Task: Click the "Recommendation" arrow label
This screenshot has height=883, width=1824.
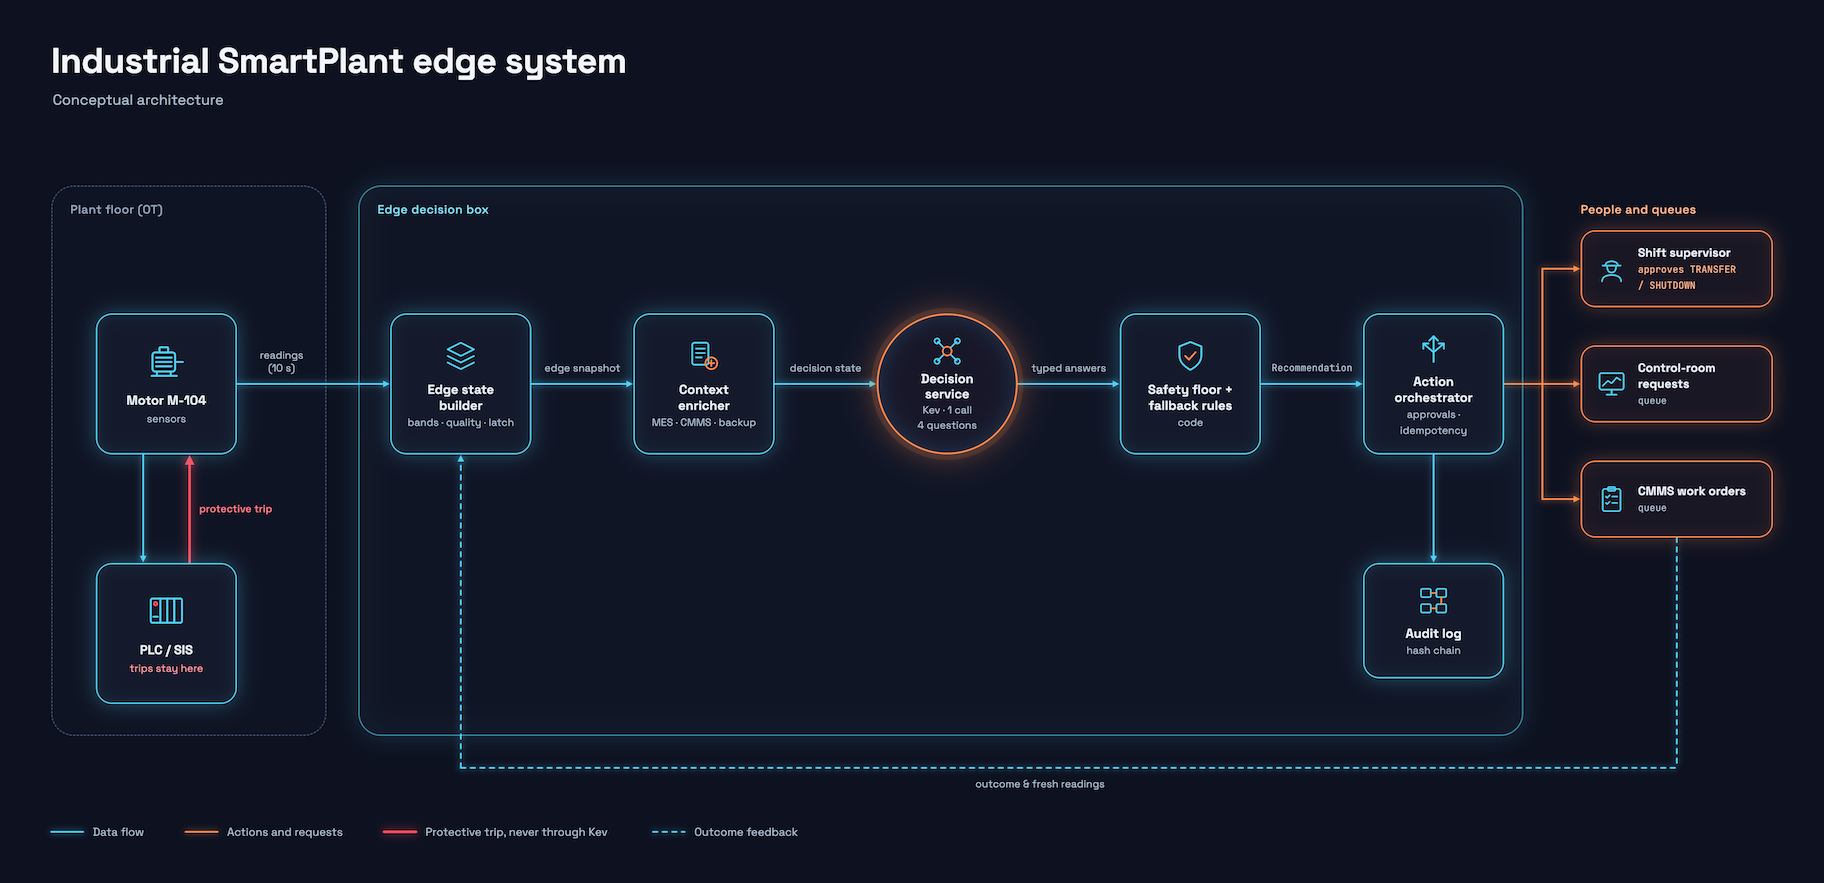Action: point(1312,368)
